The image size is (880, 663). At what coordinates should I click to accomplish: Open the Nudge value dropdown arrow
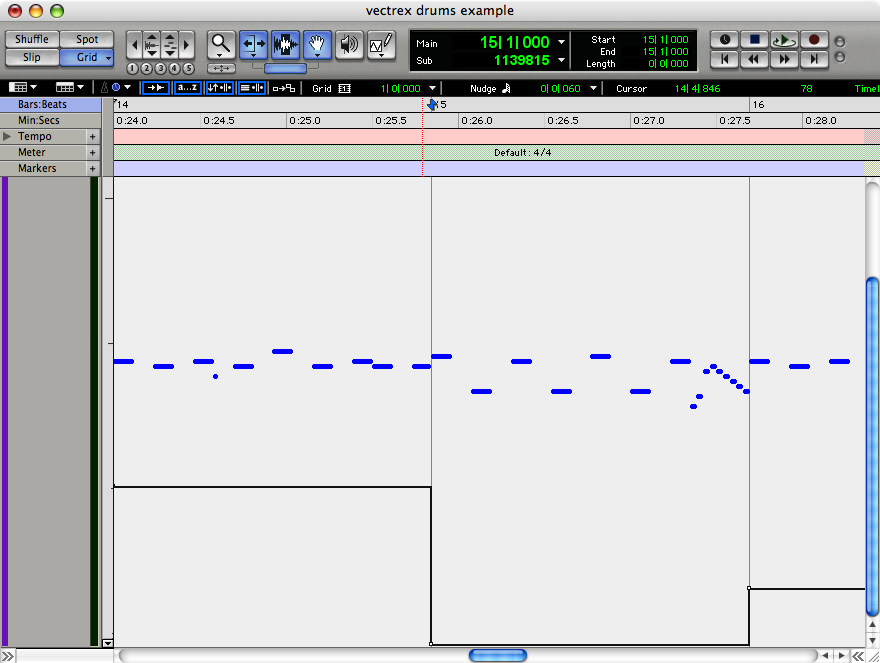[x=593, y=88]
